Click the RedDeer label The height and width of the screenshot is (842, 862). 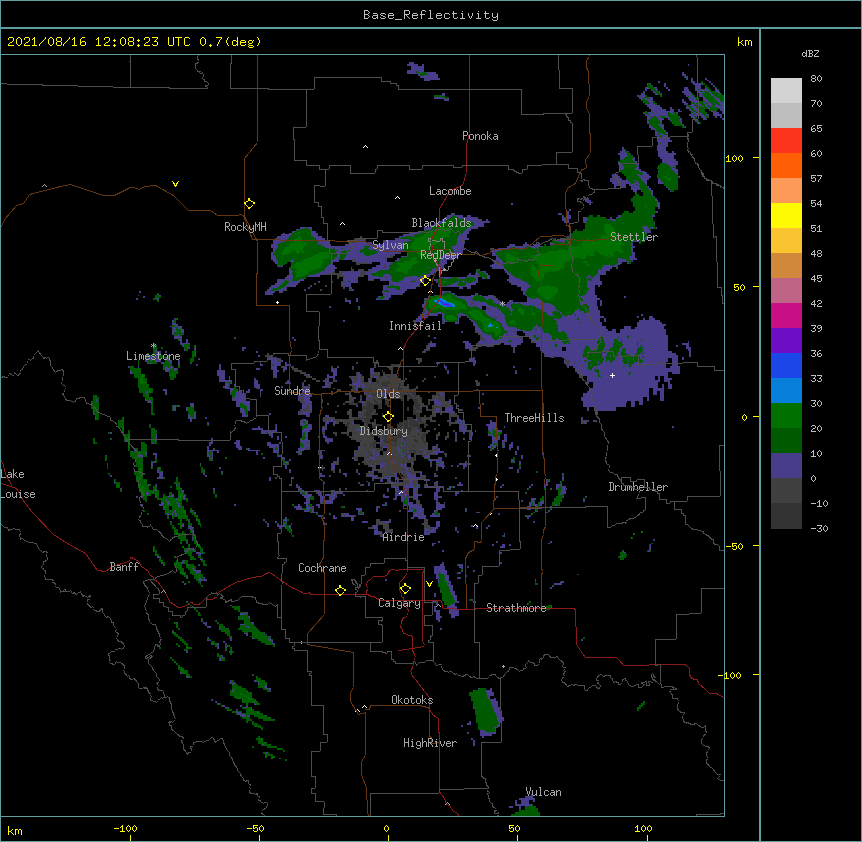440,255
